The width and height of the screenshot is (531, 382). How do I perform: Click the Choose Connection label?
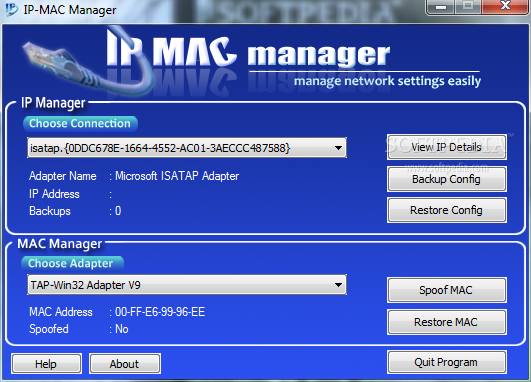coord(80,124)
